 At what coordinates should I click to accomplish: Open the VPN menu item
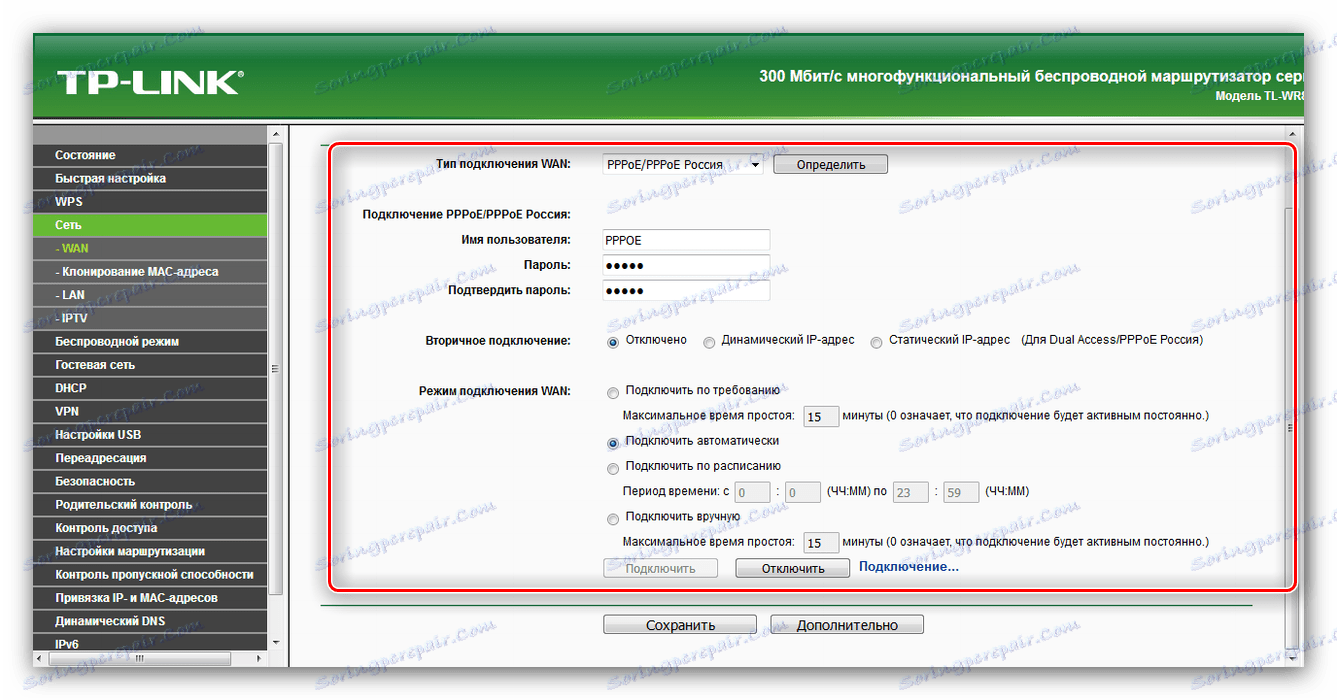coord(150,411)
